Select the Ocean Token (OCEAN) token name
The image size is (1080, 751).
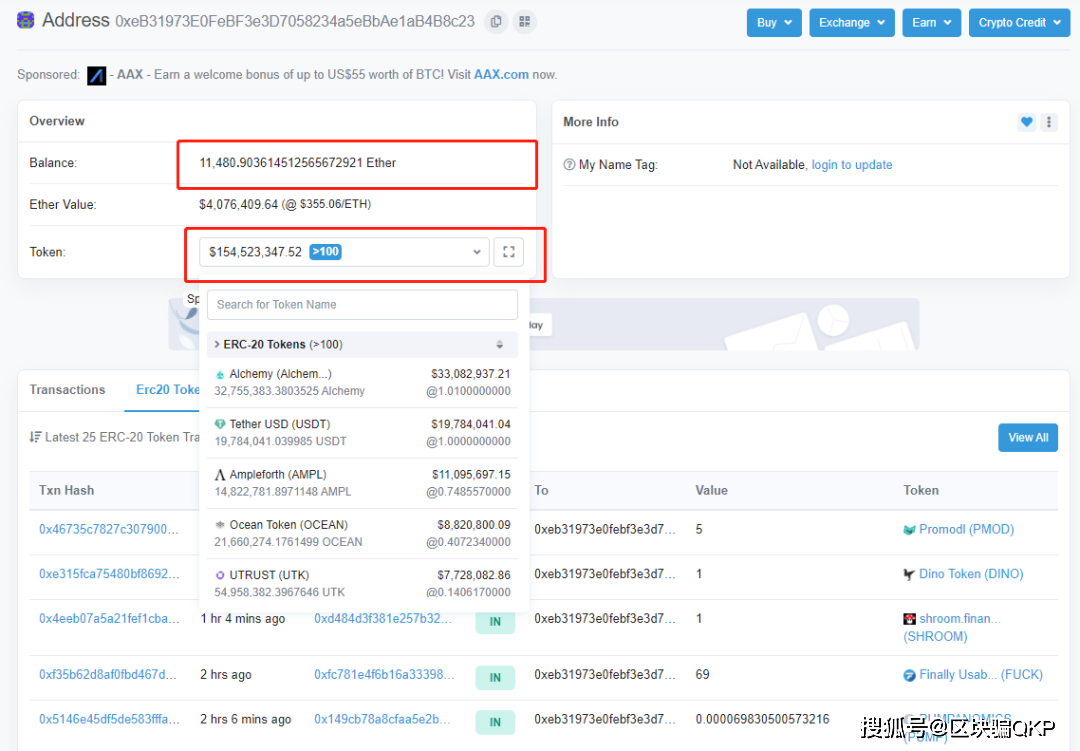point(289,525)
